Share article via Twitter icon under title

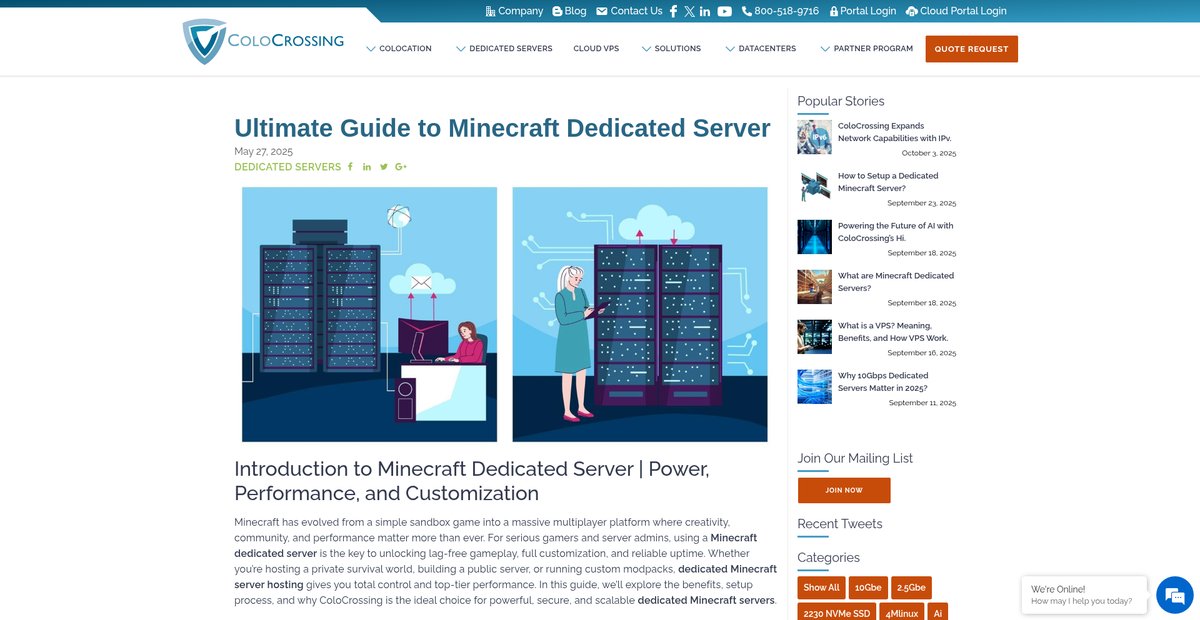click(x=384, y=167)
